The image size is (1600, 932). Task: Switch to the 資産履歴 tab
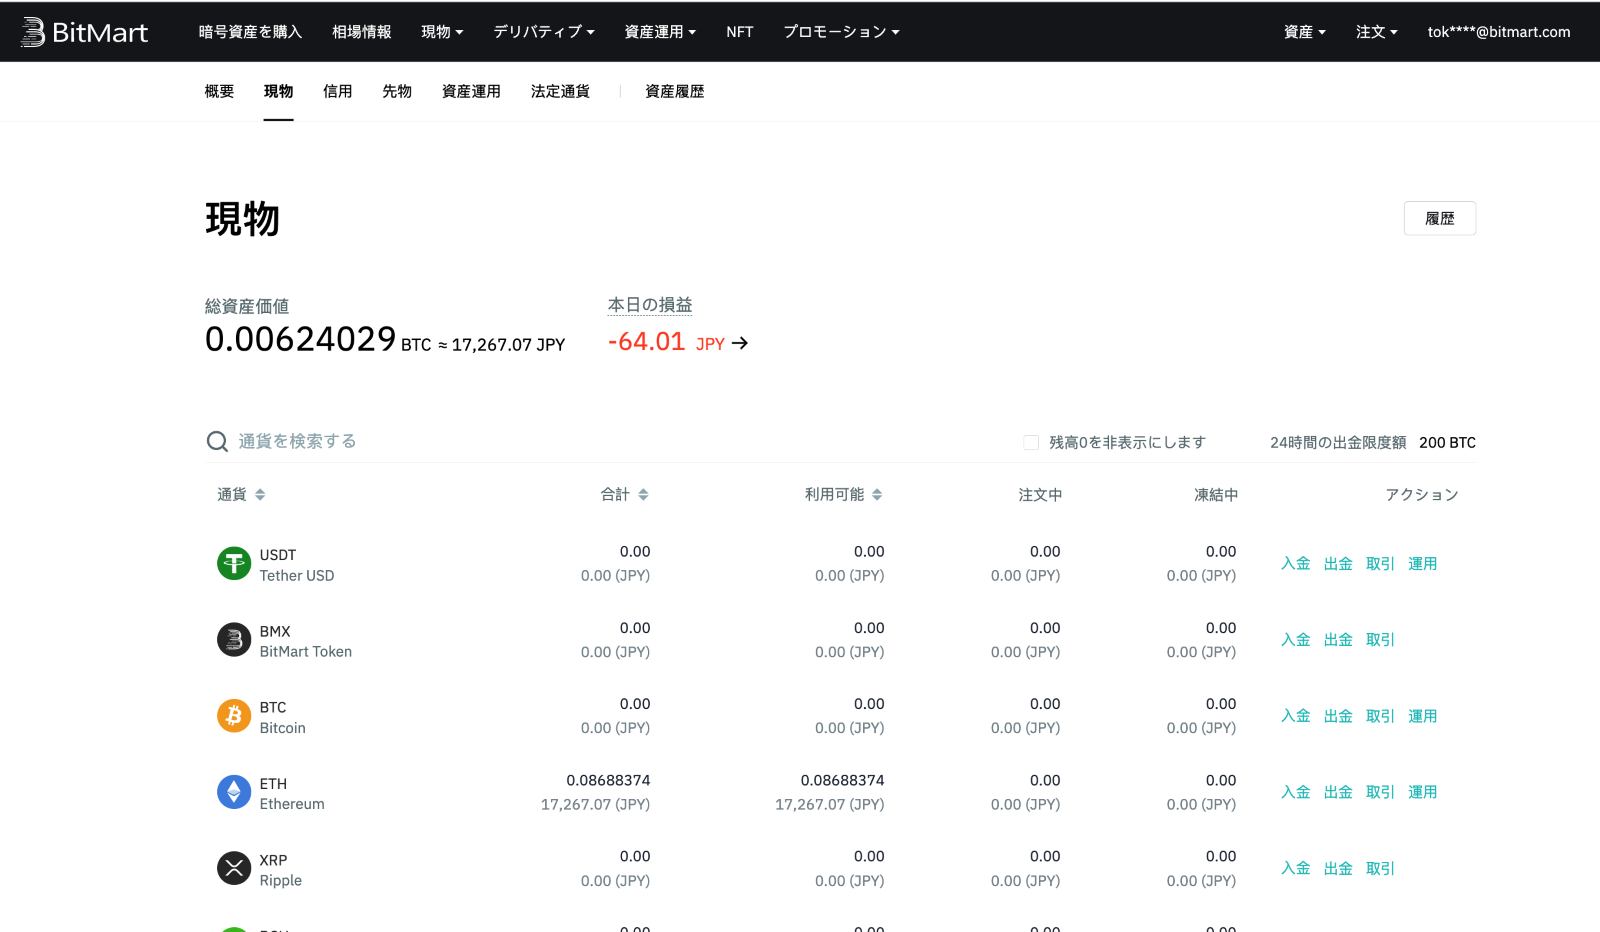(x=674, y=91)
